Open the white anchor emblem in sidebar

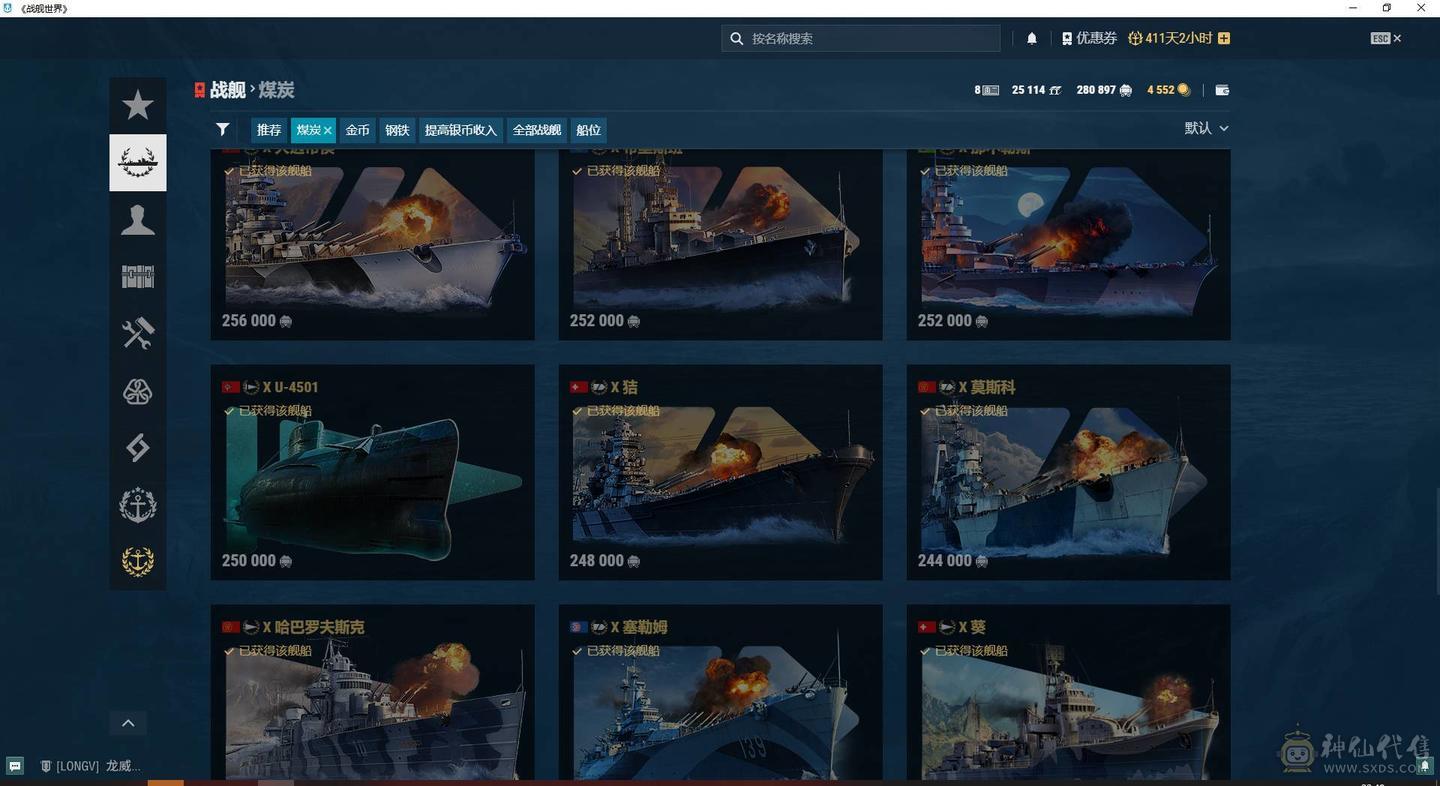point(138,505)
